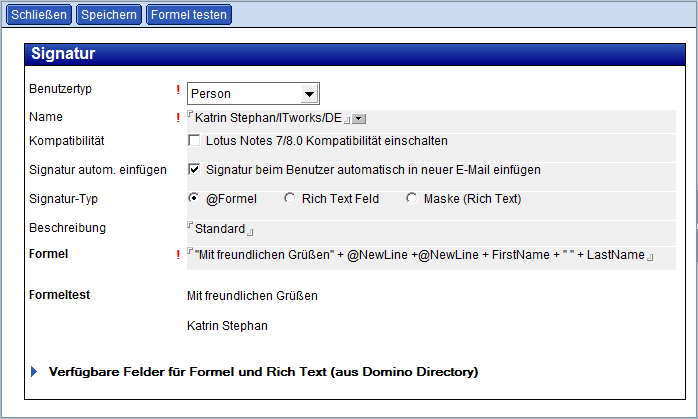The image size is (698, 419).
Task: Click the Schließen button
Action: tap(39, 15)
